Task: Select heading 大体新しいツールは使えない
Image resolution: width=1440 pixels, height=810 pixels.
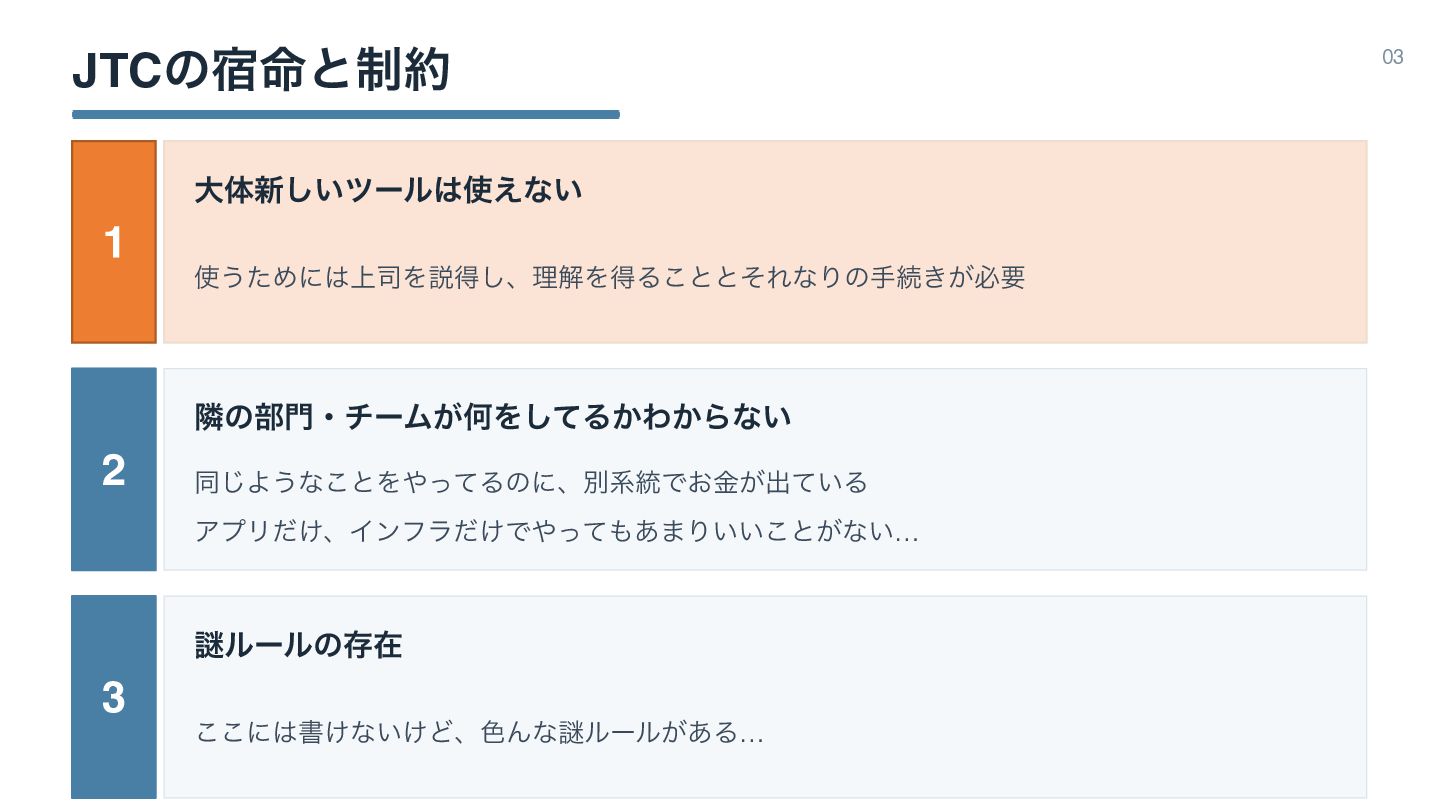Action: point(388,190)
